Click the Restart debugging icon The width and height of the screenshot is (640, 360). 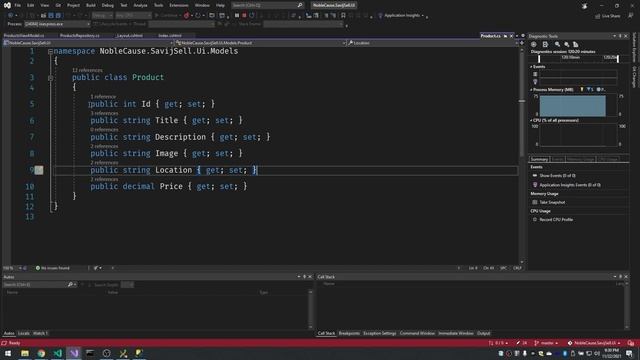252,16
